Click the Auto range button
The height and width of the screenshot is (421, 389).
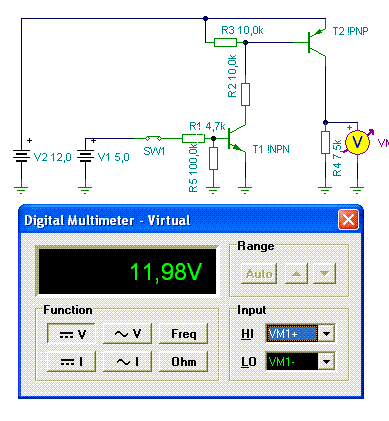pyautogui.click(x=259, y=274)
